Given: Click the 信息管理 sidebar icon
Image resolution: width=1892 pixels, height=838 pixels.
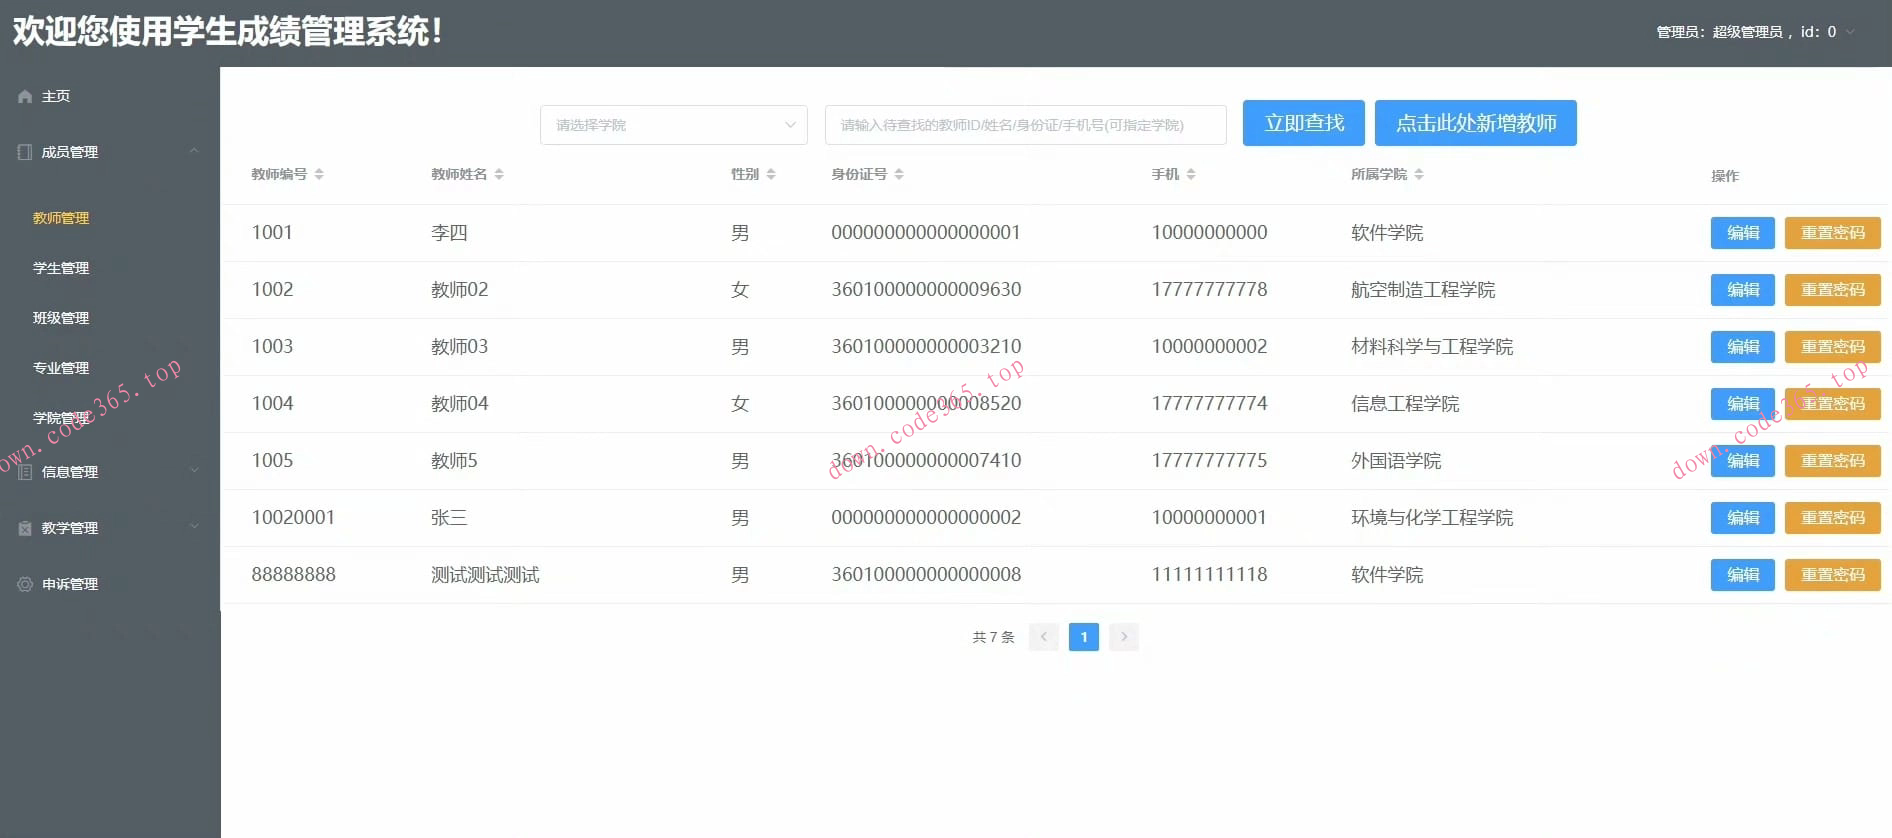Looking at the screenshot, I should click(25, 472).
